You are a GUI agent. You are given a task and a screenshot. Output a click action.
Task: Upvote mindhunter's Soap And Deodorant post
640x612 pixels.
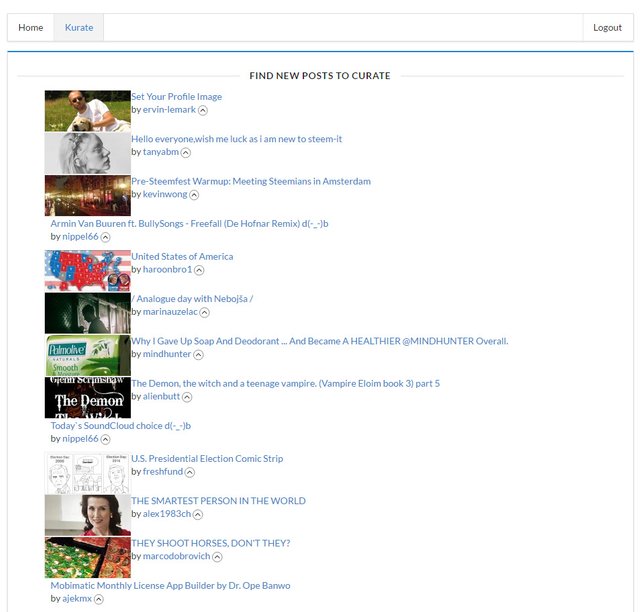pos(198,354)
